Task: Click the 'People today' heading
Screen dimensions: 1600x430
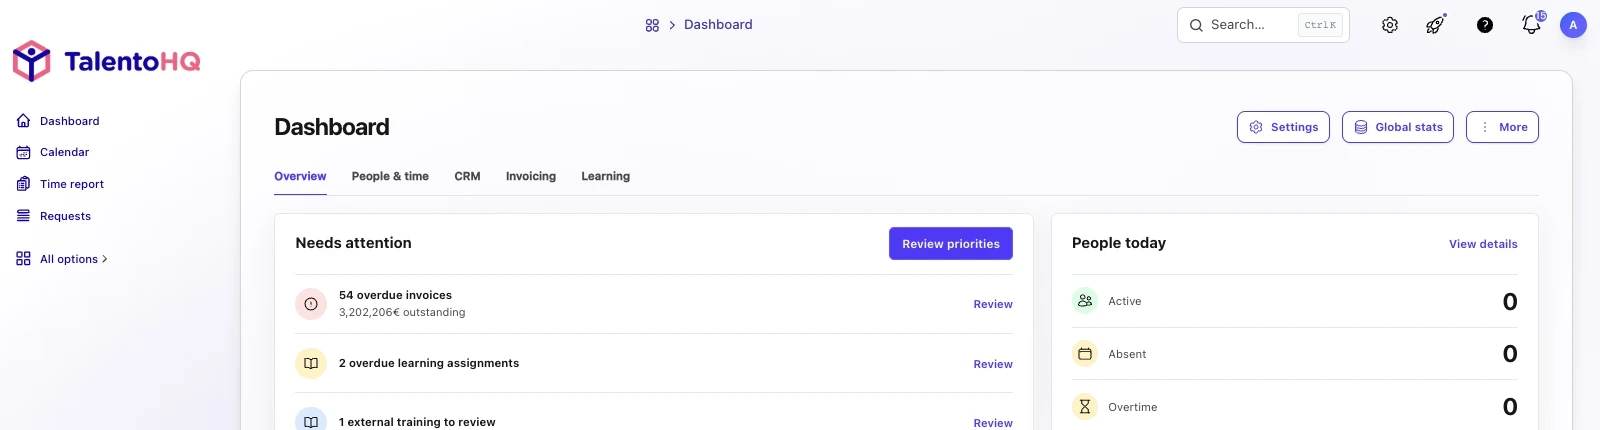Action: tap(1119, 243)
